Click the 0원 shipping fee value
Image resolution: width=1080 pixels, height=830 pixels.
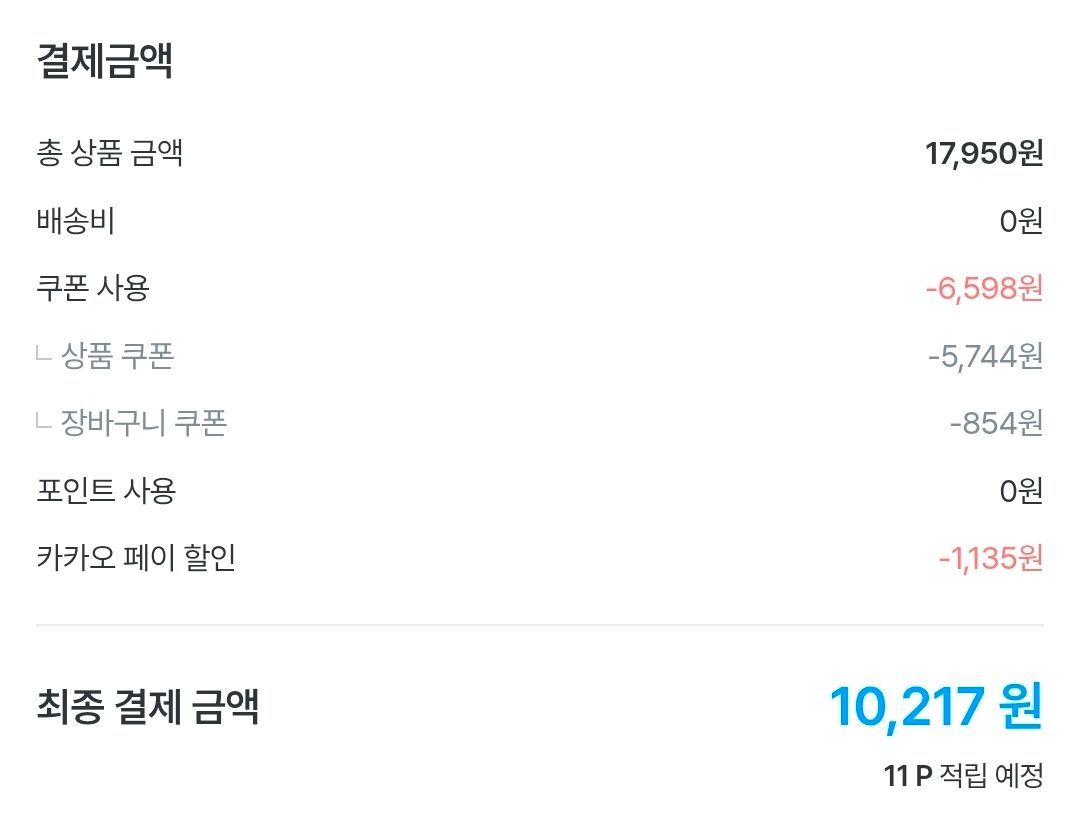[1021, 221]
